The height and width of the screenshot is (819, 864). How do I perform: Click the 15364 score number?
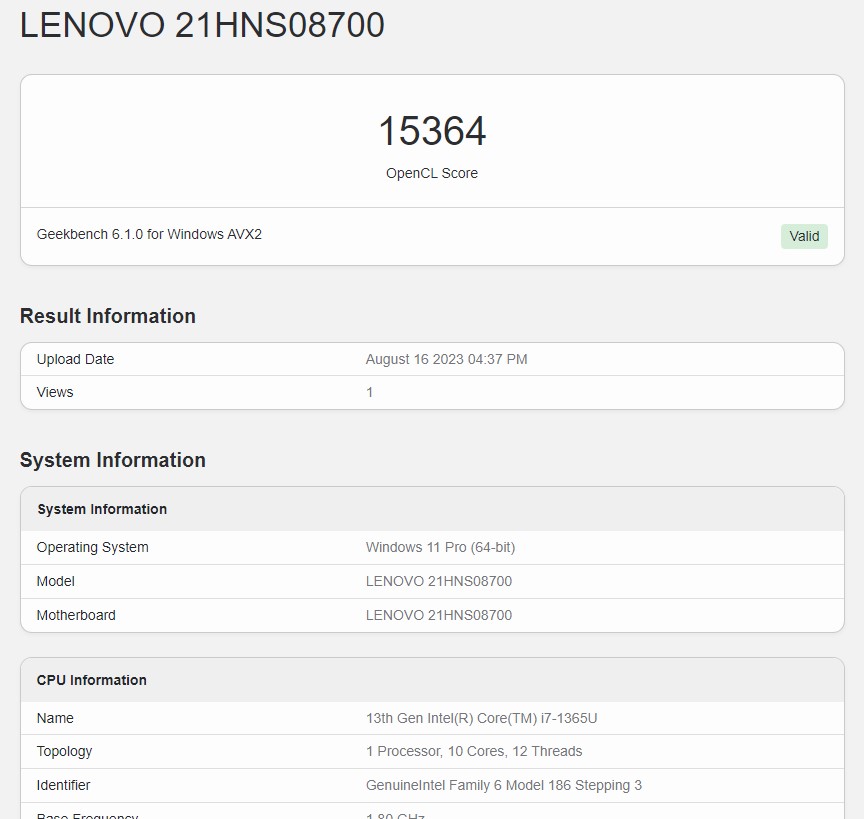pos(432,132)
